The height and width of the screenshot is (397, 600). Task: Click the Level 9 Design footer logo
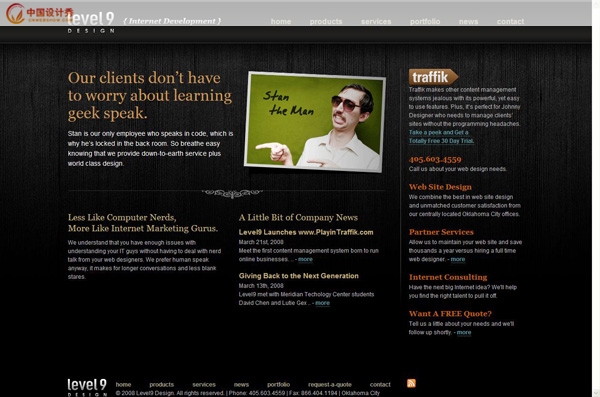pyautogui.click(x=87, y=387)
